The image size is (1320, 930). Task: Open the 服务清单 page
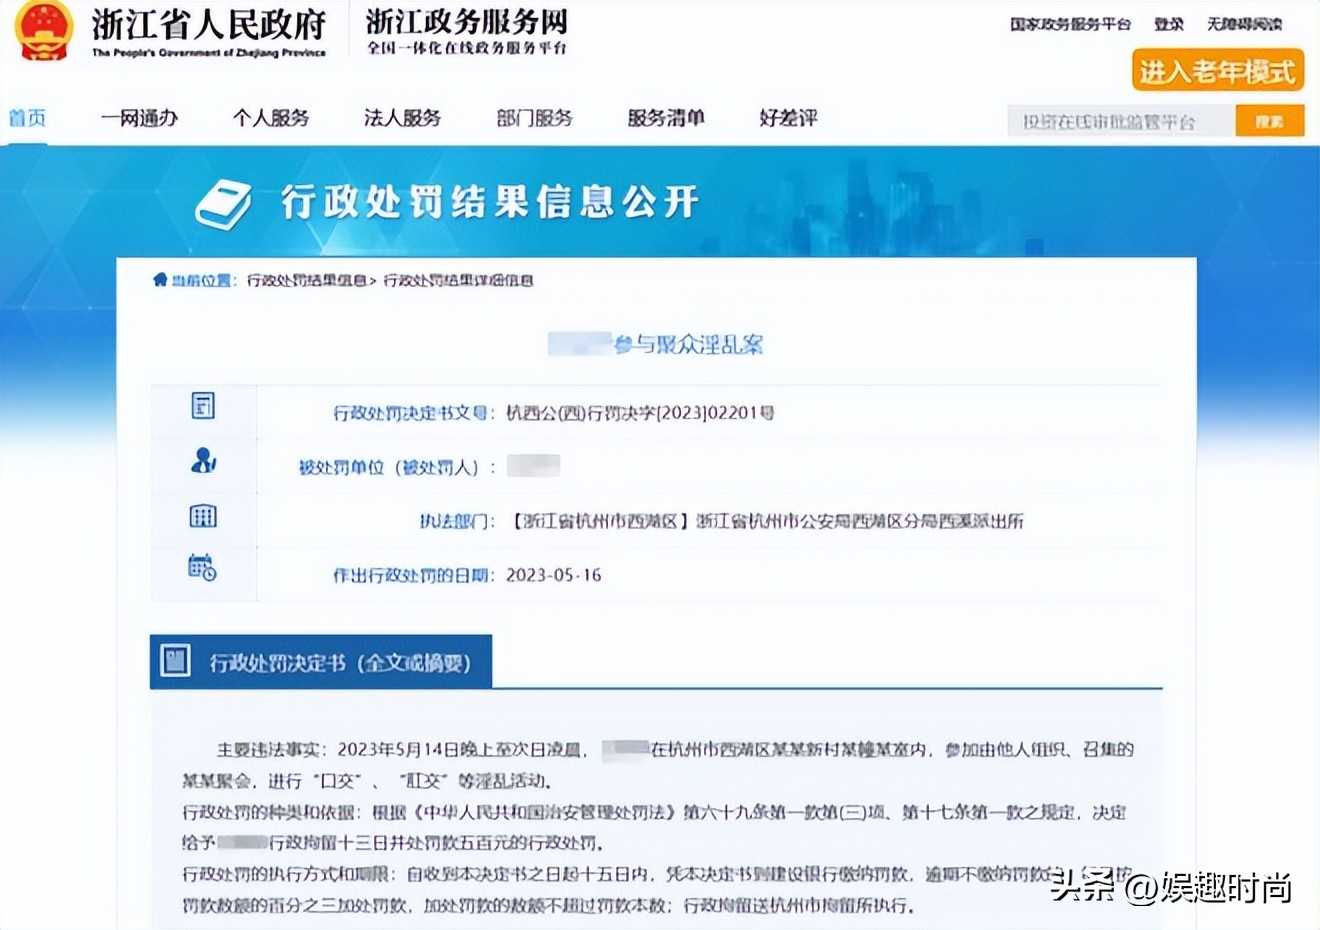point(666,118)
